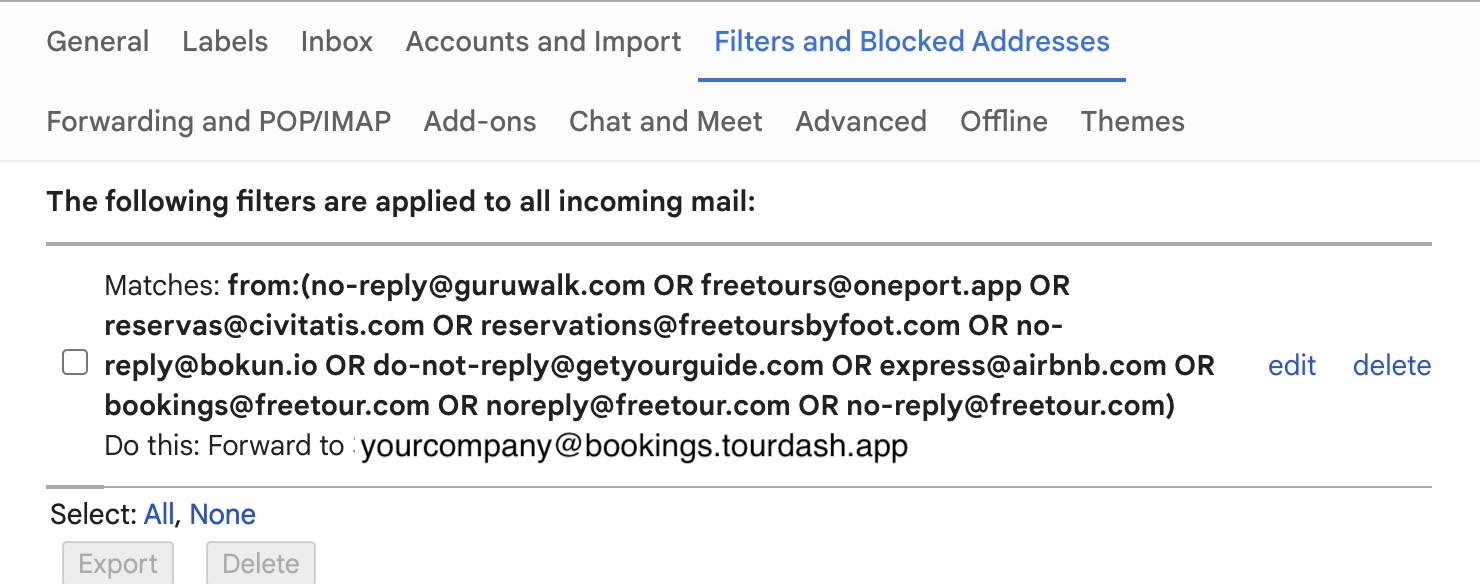Select All filters link
The image size is (1480, 584).
(159, 515)
